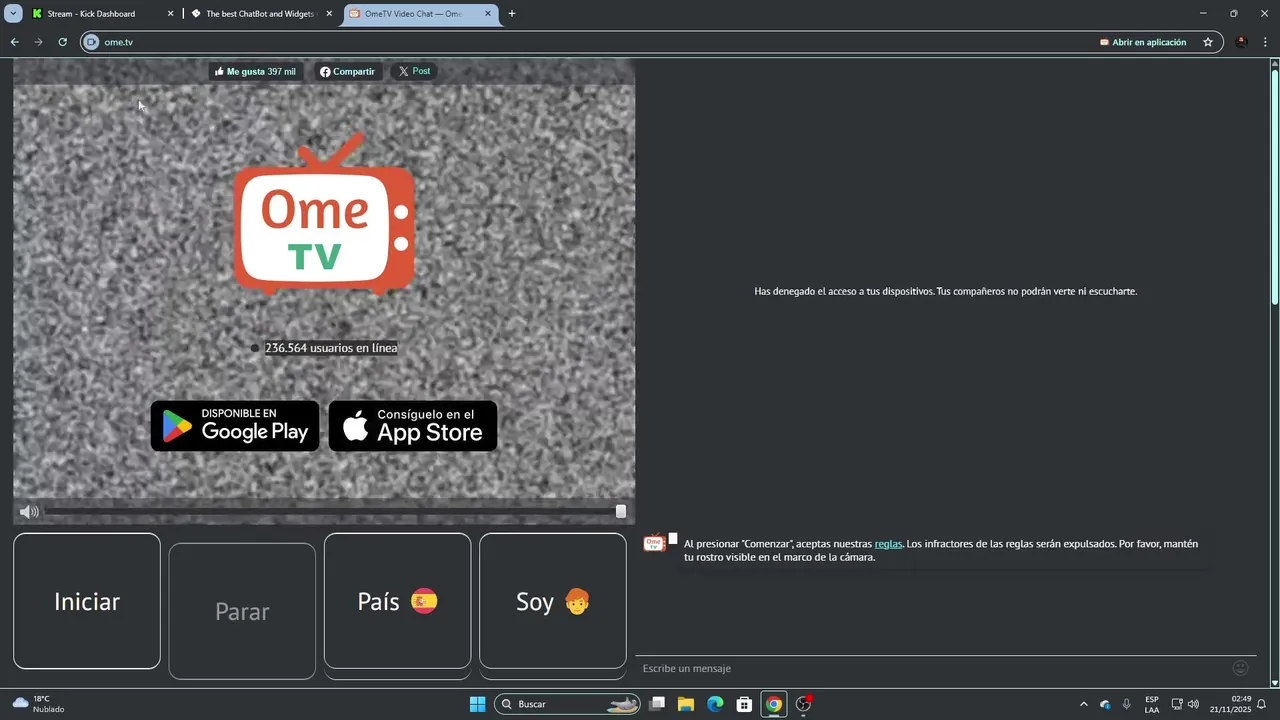Like the page with Me gusta button

(255, 72)
